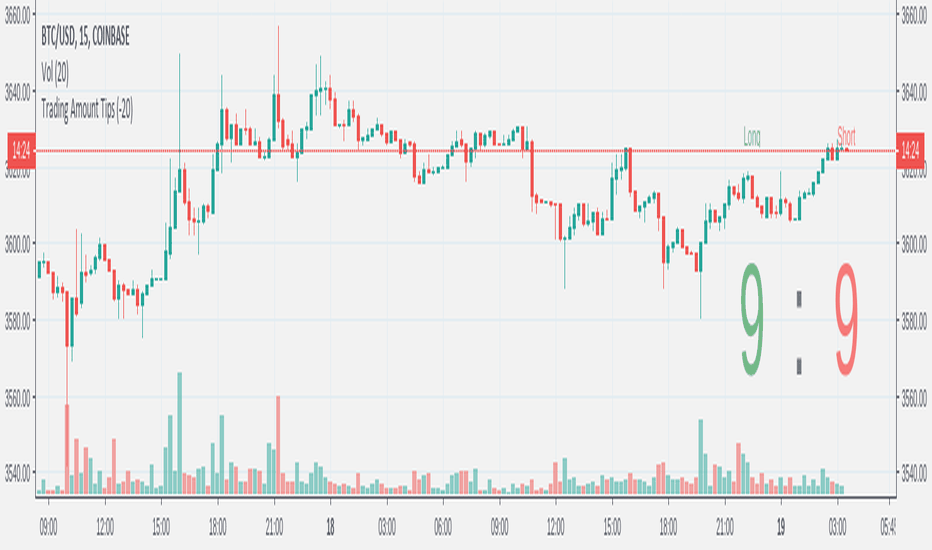932x550 pixels.
Task: Click the green Long label on the chart
Action: coord(751,137)
